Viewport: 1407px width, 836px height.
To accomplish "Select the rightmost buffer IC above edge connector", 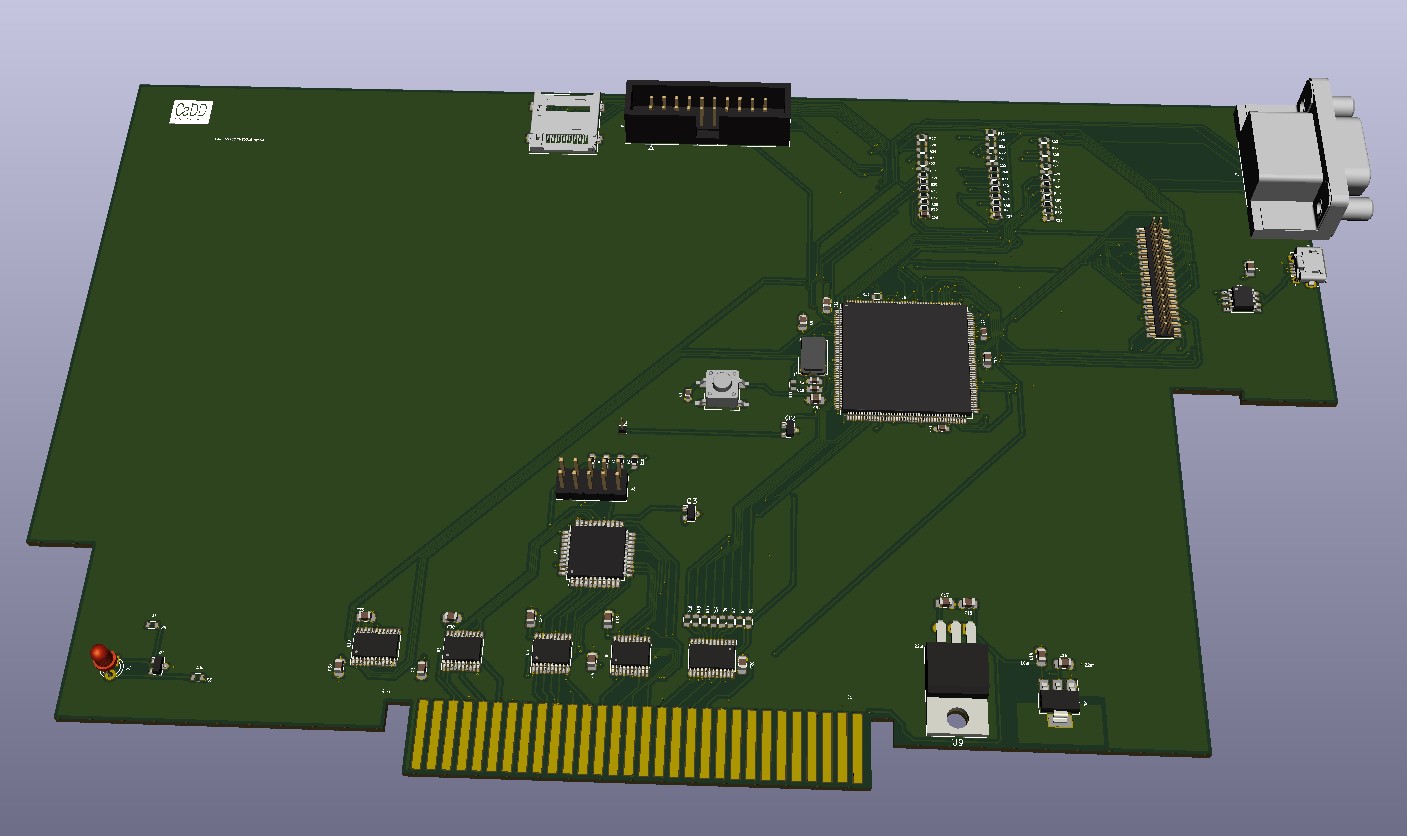I will 712,656.
